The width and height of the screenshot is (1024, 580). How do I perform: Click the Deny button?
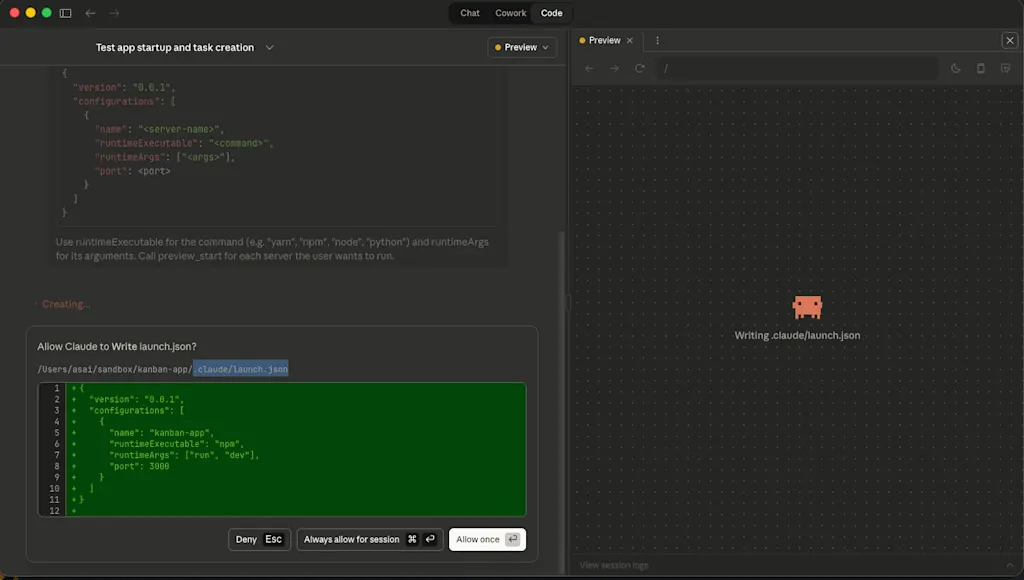[x=259, y=540]
